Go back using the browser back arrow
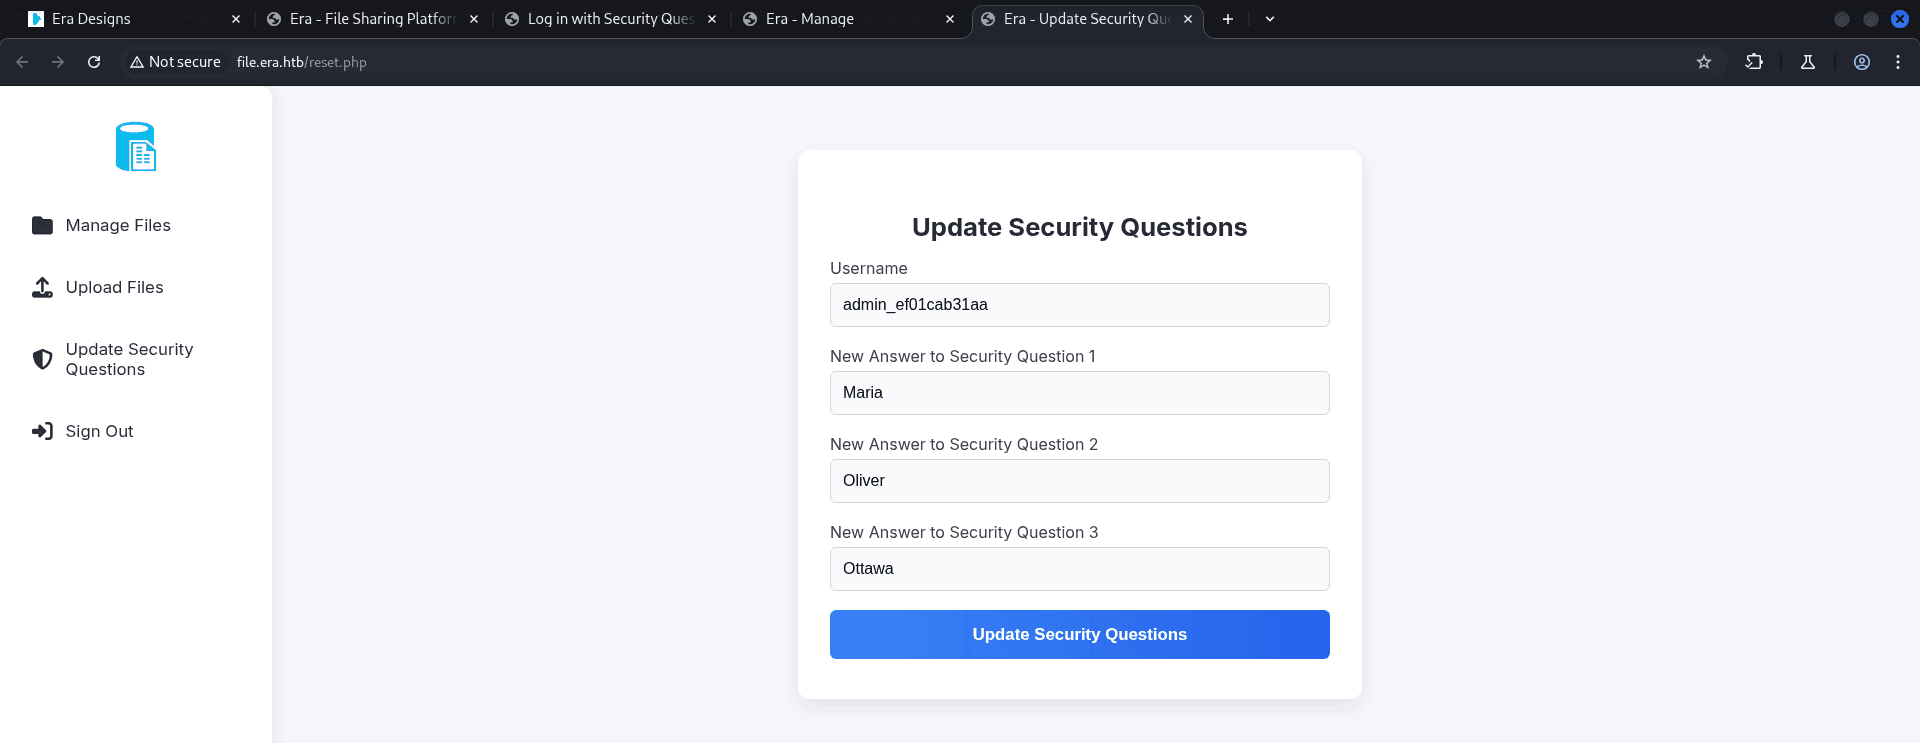 22,62
